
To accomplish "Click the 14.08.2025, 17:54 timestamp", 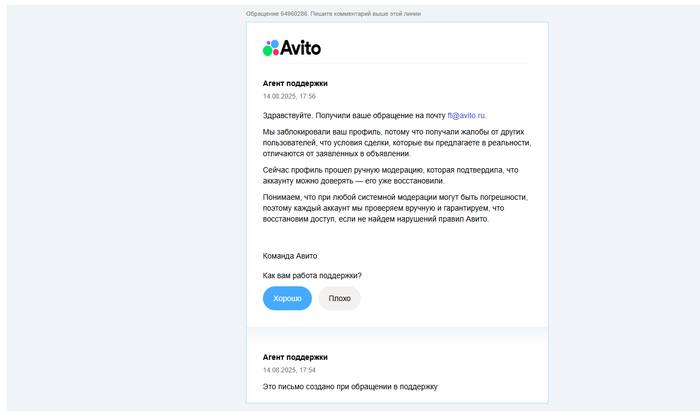I will pyautogui.click(x=289, y=370).
